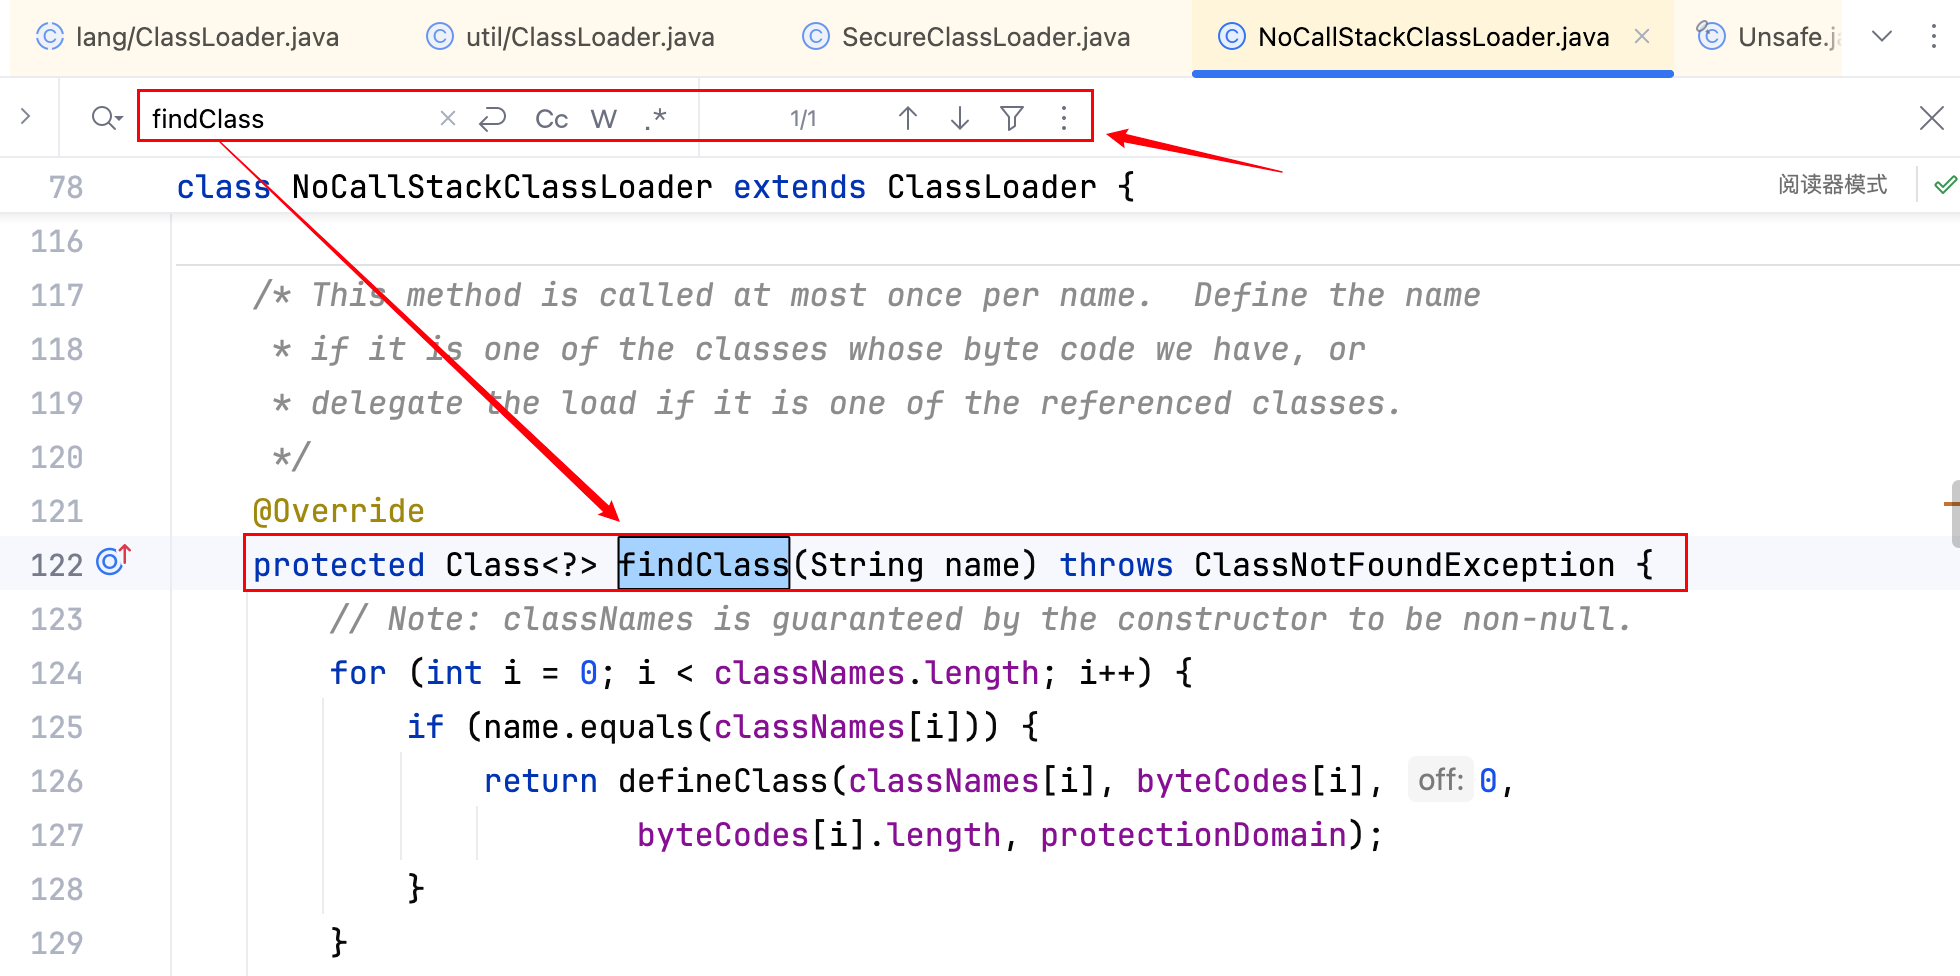Close the find search bar
The image size is (1960, 976).
click(x=1932, y=118)
